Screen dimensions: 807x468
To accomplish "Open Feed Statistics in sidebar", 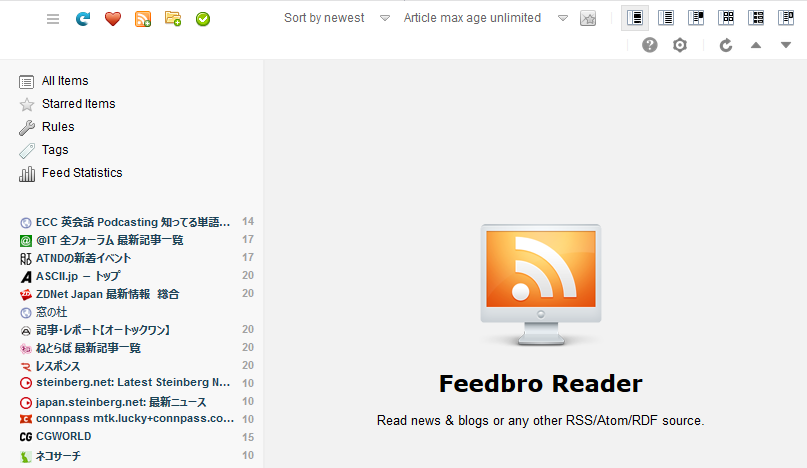I will pos(82,173).
